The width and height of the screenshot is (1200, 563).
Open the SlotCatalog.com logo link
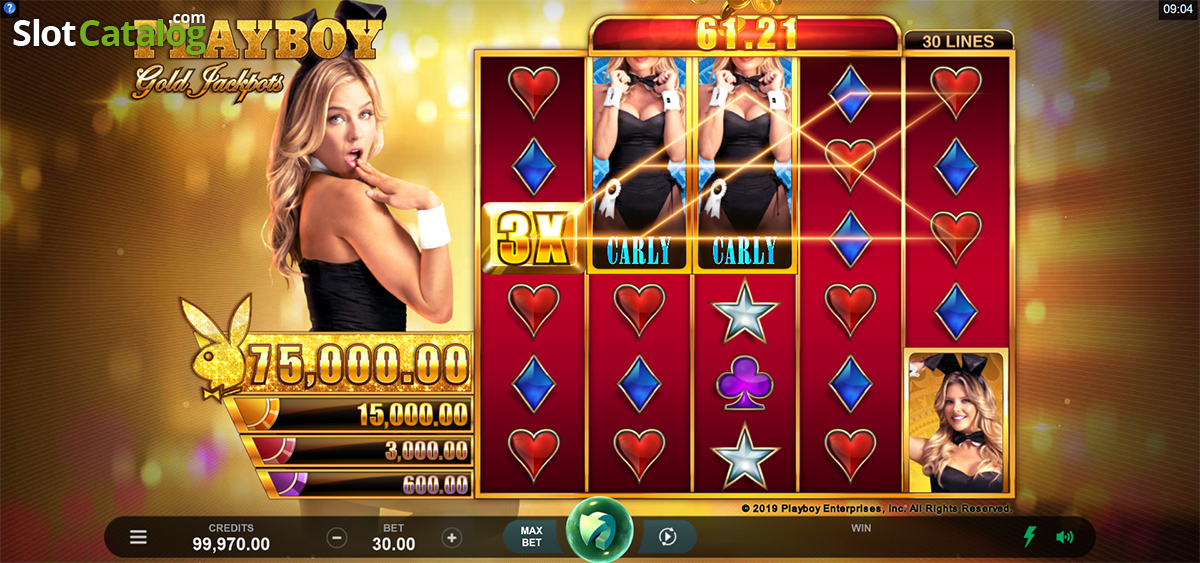(x=109, y=32)
